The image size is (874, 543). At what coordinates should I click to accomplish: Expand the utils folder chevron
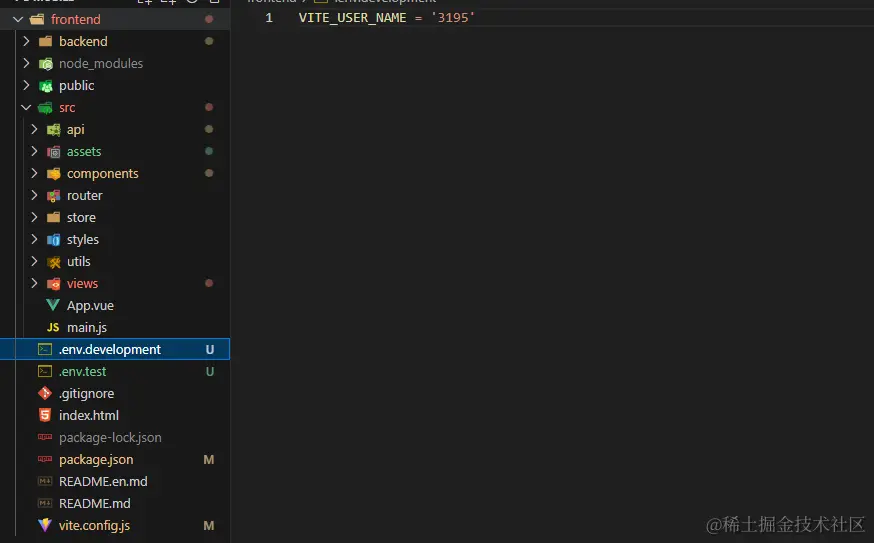pyautogui.click(x=34, y=261)
